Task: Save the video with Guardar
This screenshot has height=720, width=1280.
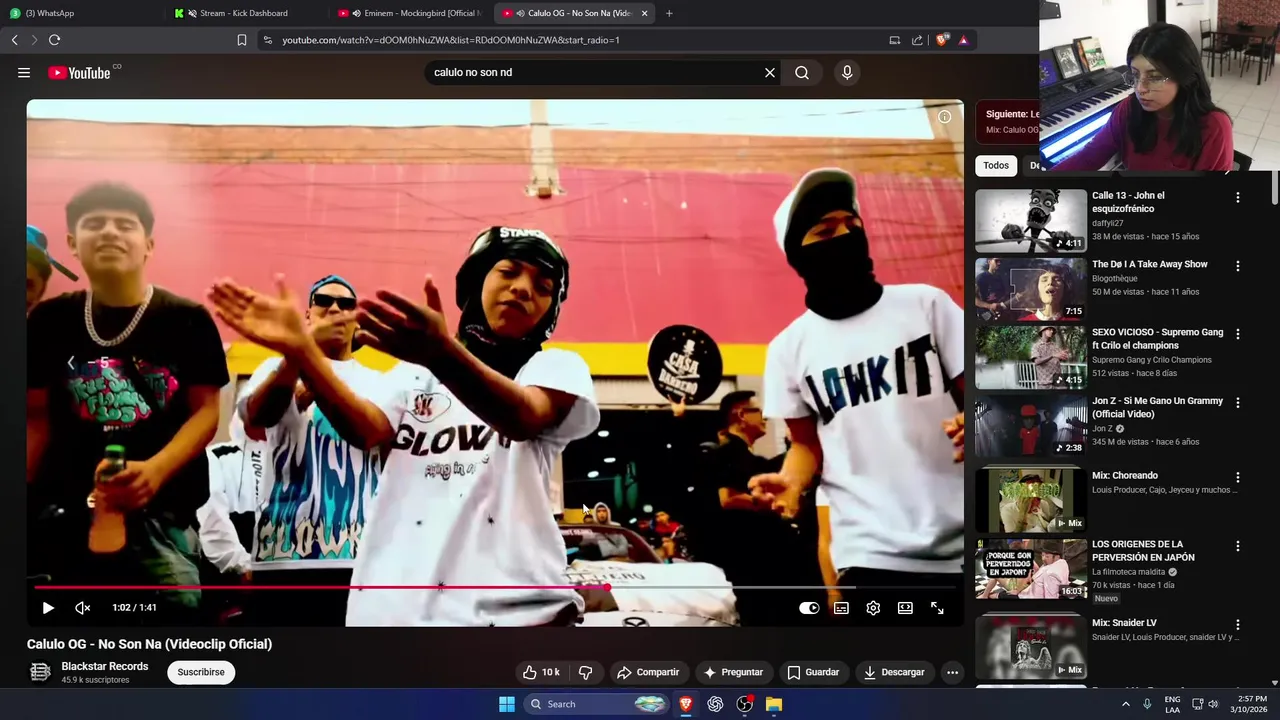Action: pos(813,672)
